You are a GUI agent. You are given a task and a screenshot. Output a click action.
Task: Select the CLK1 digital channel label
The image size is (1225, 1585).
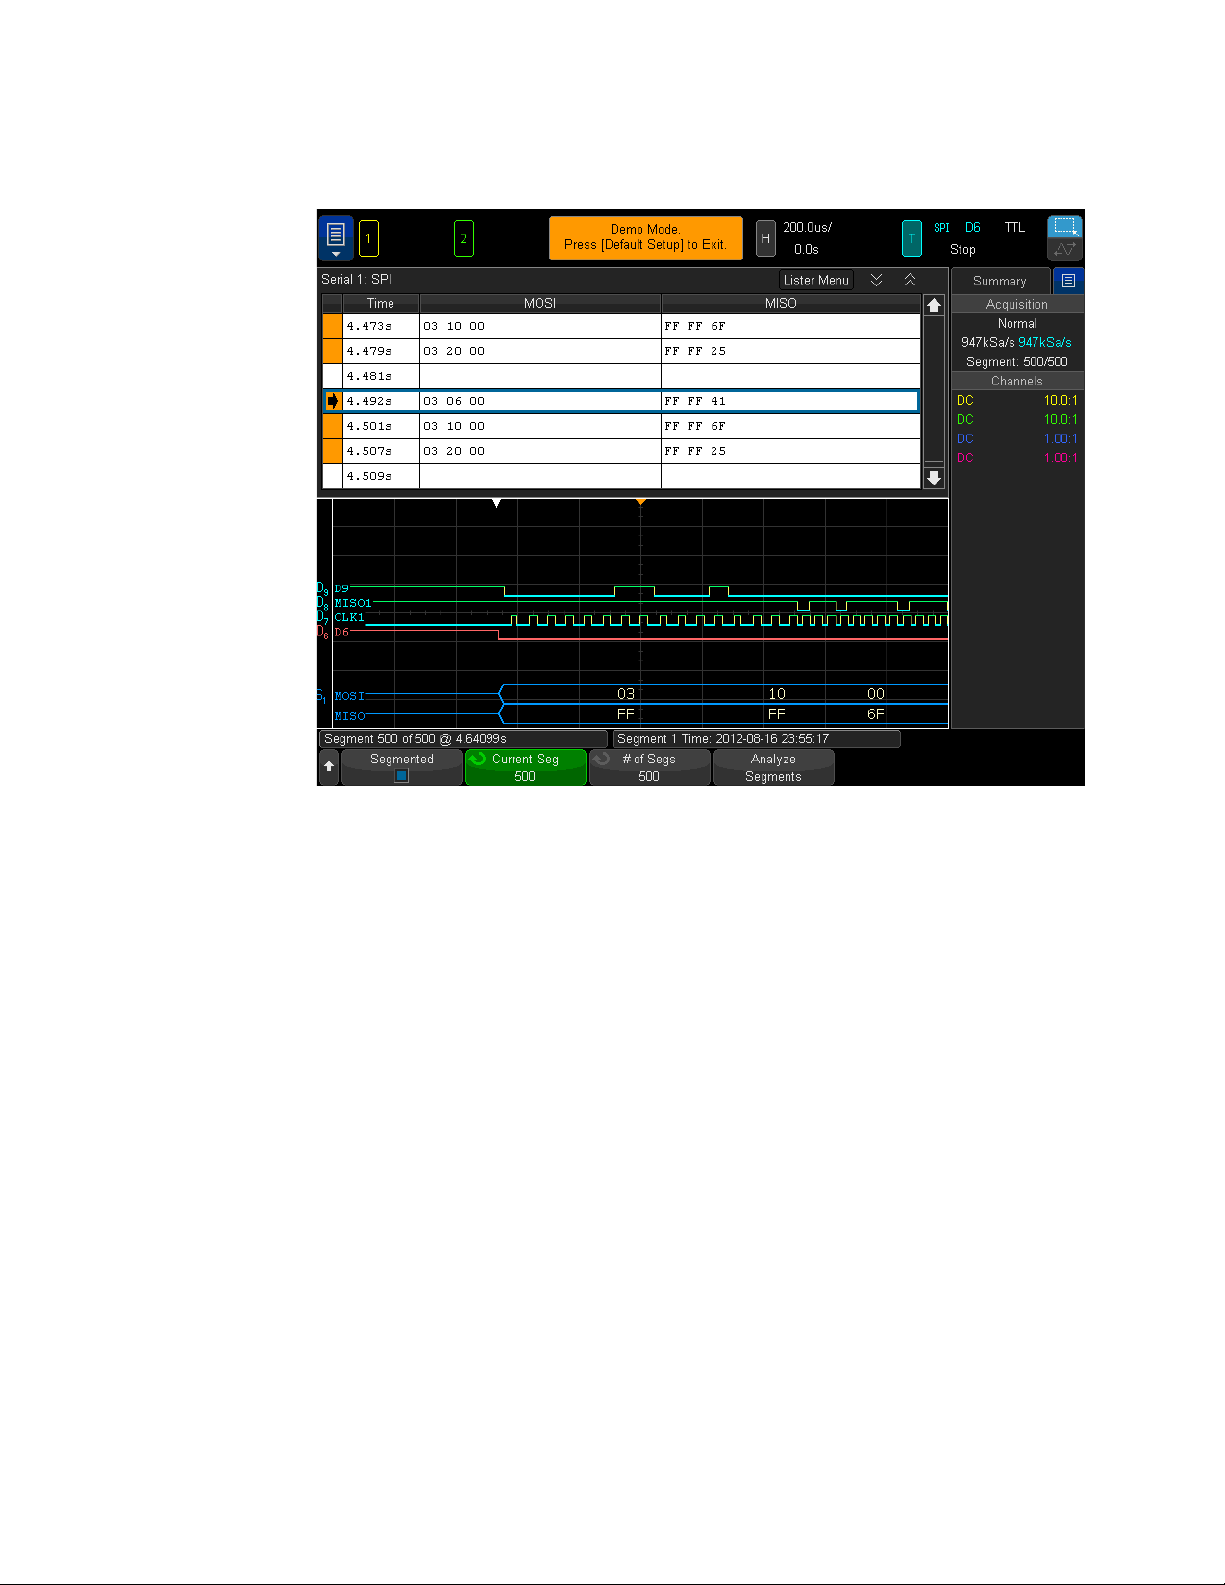click(x=349, y=617)
